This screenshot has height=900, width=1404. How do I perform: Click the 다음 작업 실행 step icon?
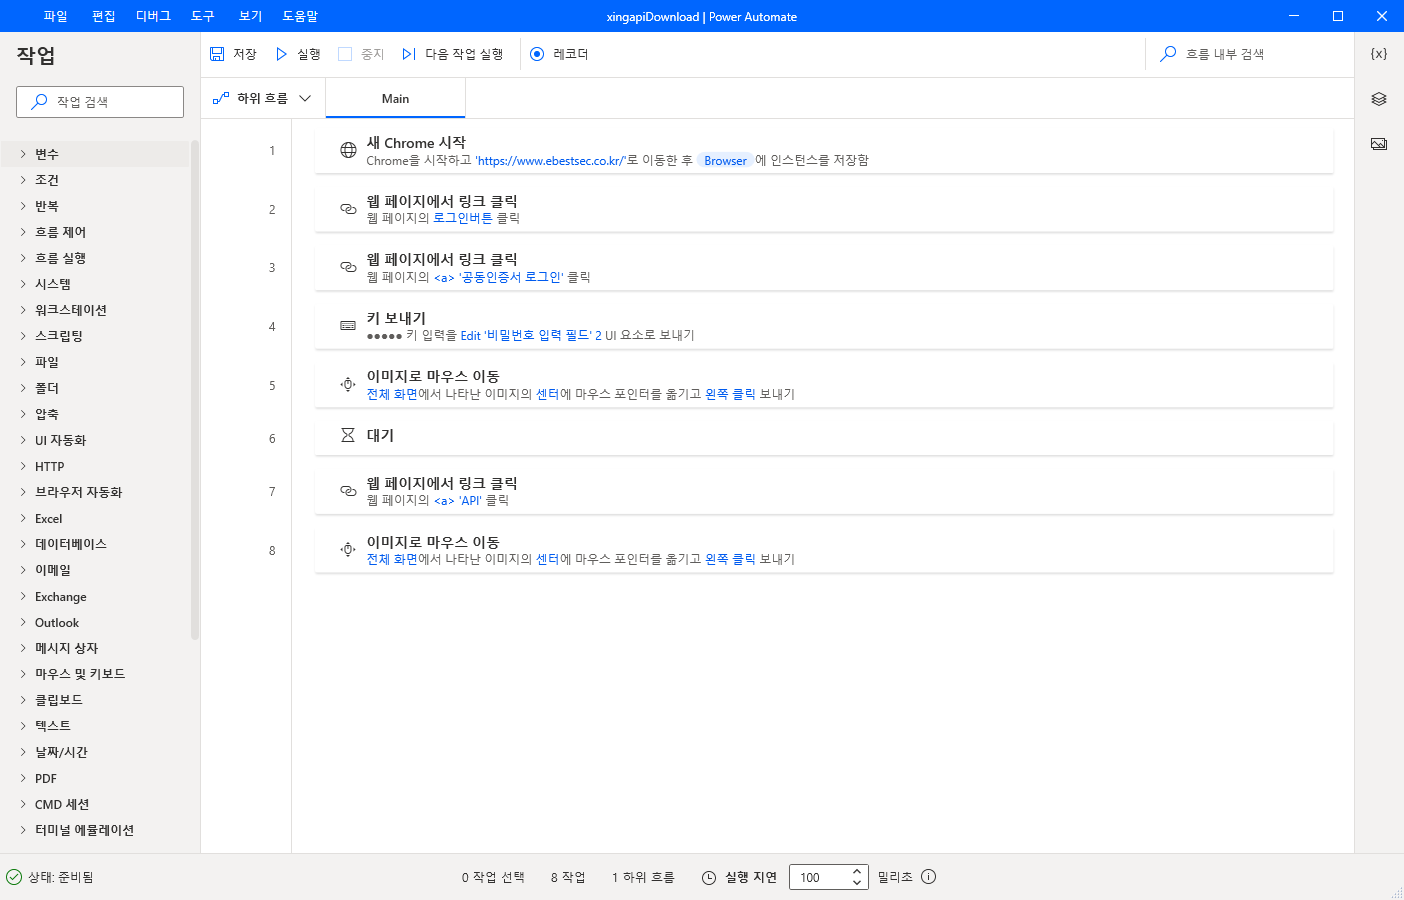tap(409, 54)
